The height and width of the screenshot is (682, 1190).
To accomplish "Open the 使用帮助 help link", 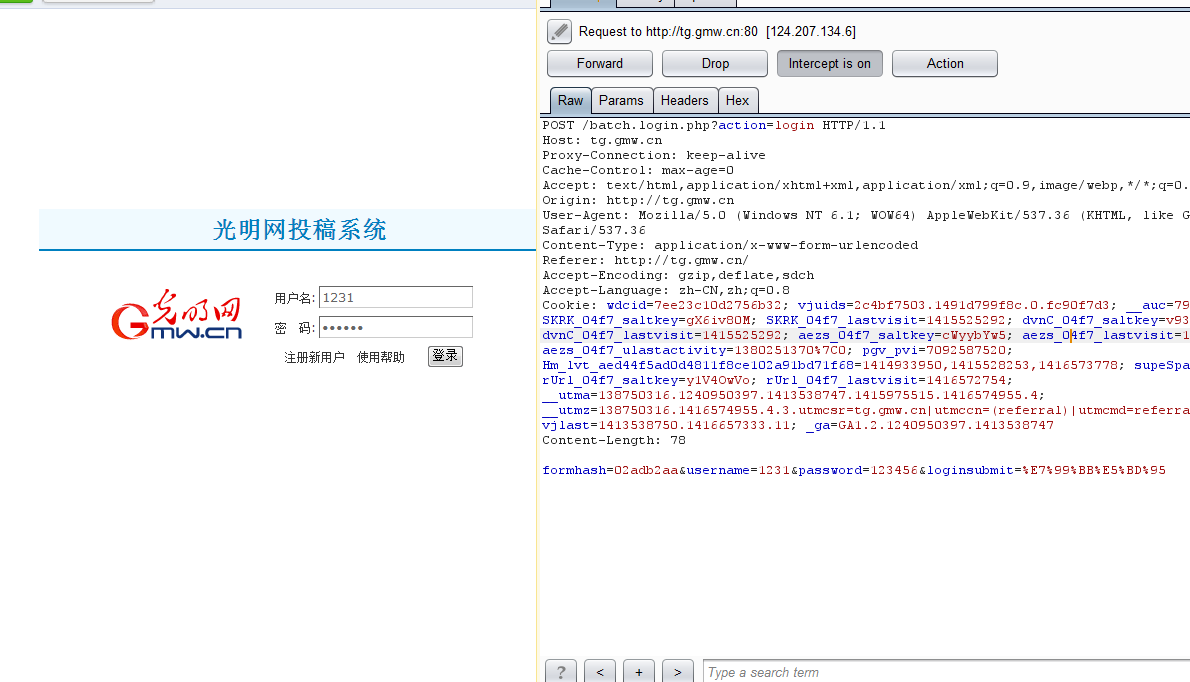I will click(x=381, y=357).
